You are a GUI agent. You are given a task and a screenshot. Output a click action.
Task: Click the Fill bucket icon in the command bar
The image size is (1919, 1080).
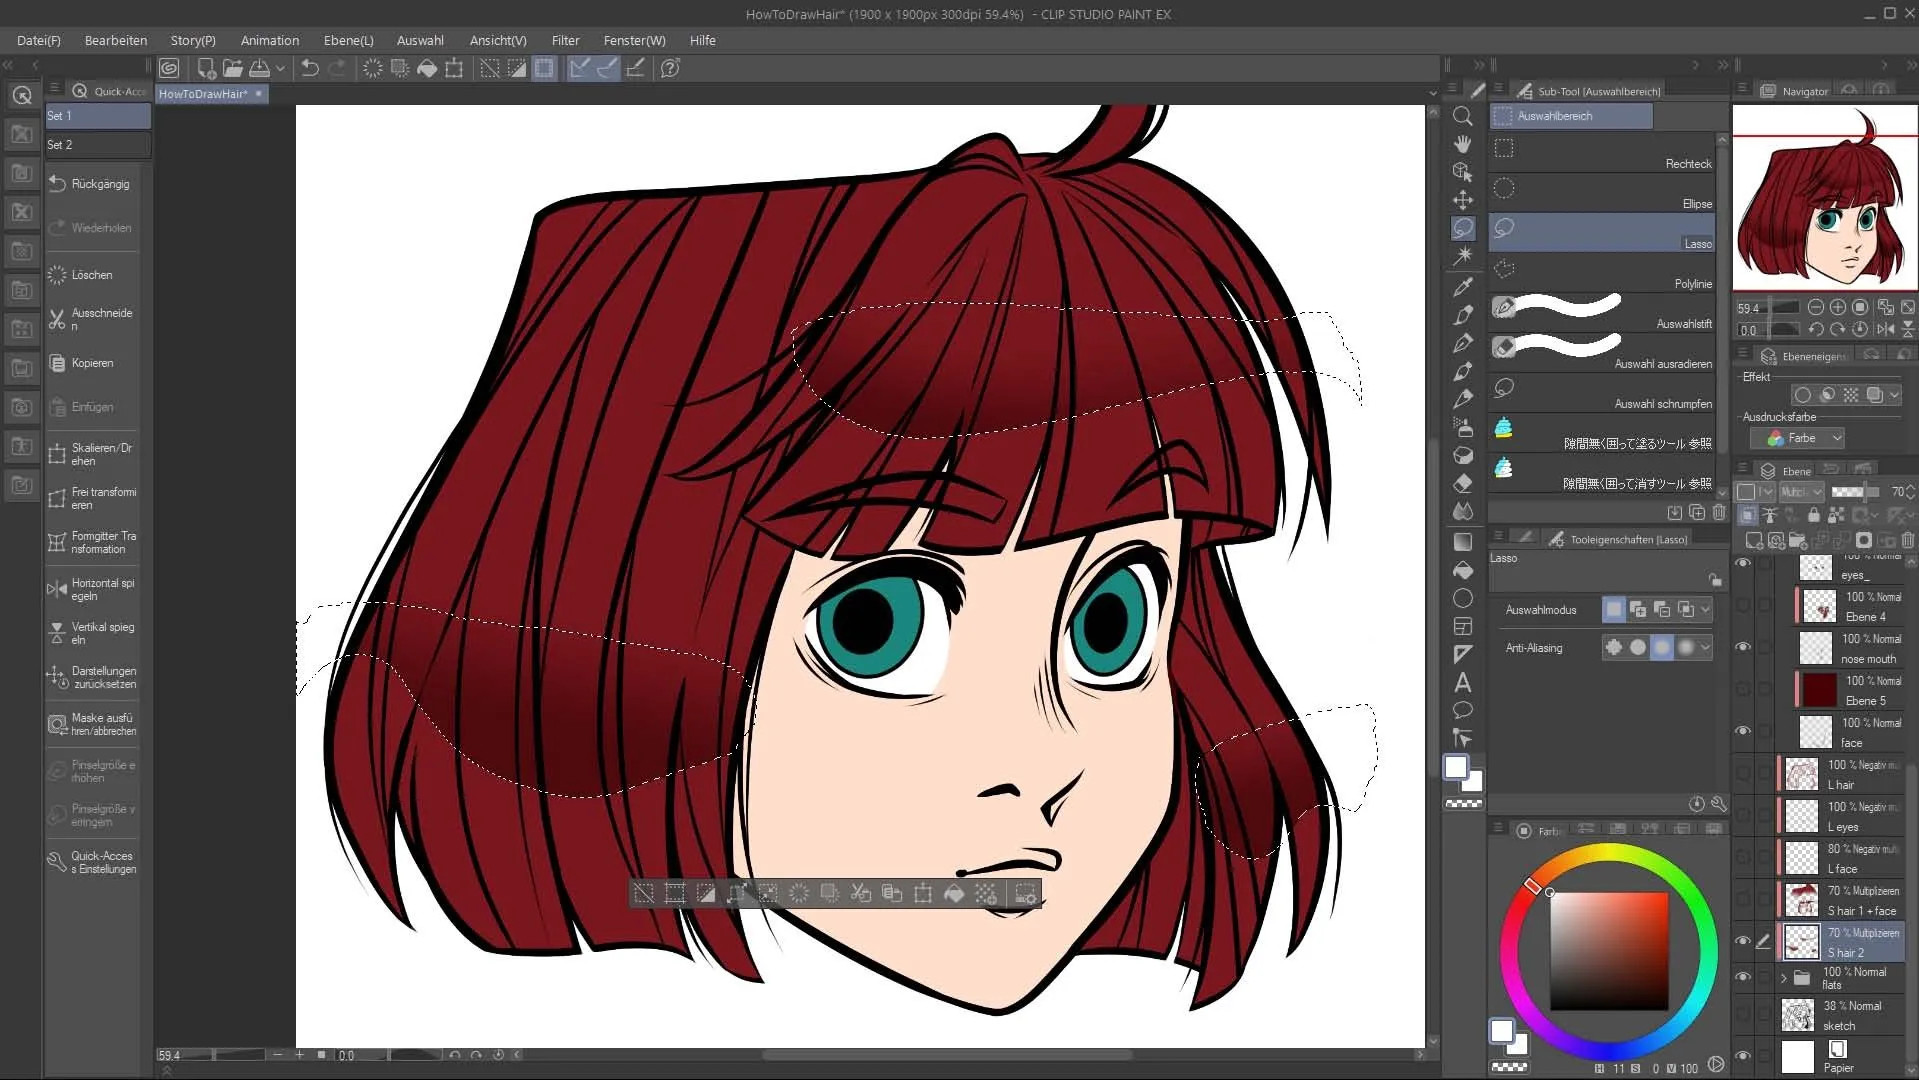point(427,68)
